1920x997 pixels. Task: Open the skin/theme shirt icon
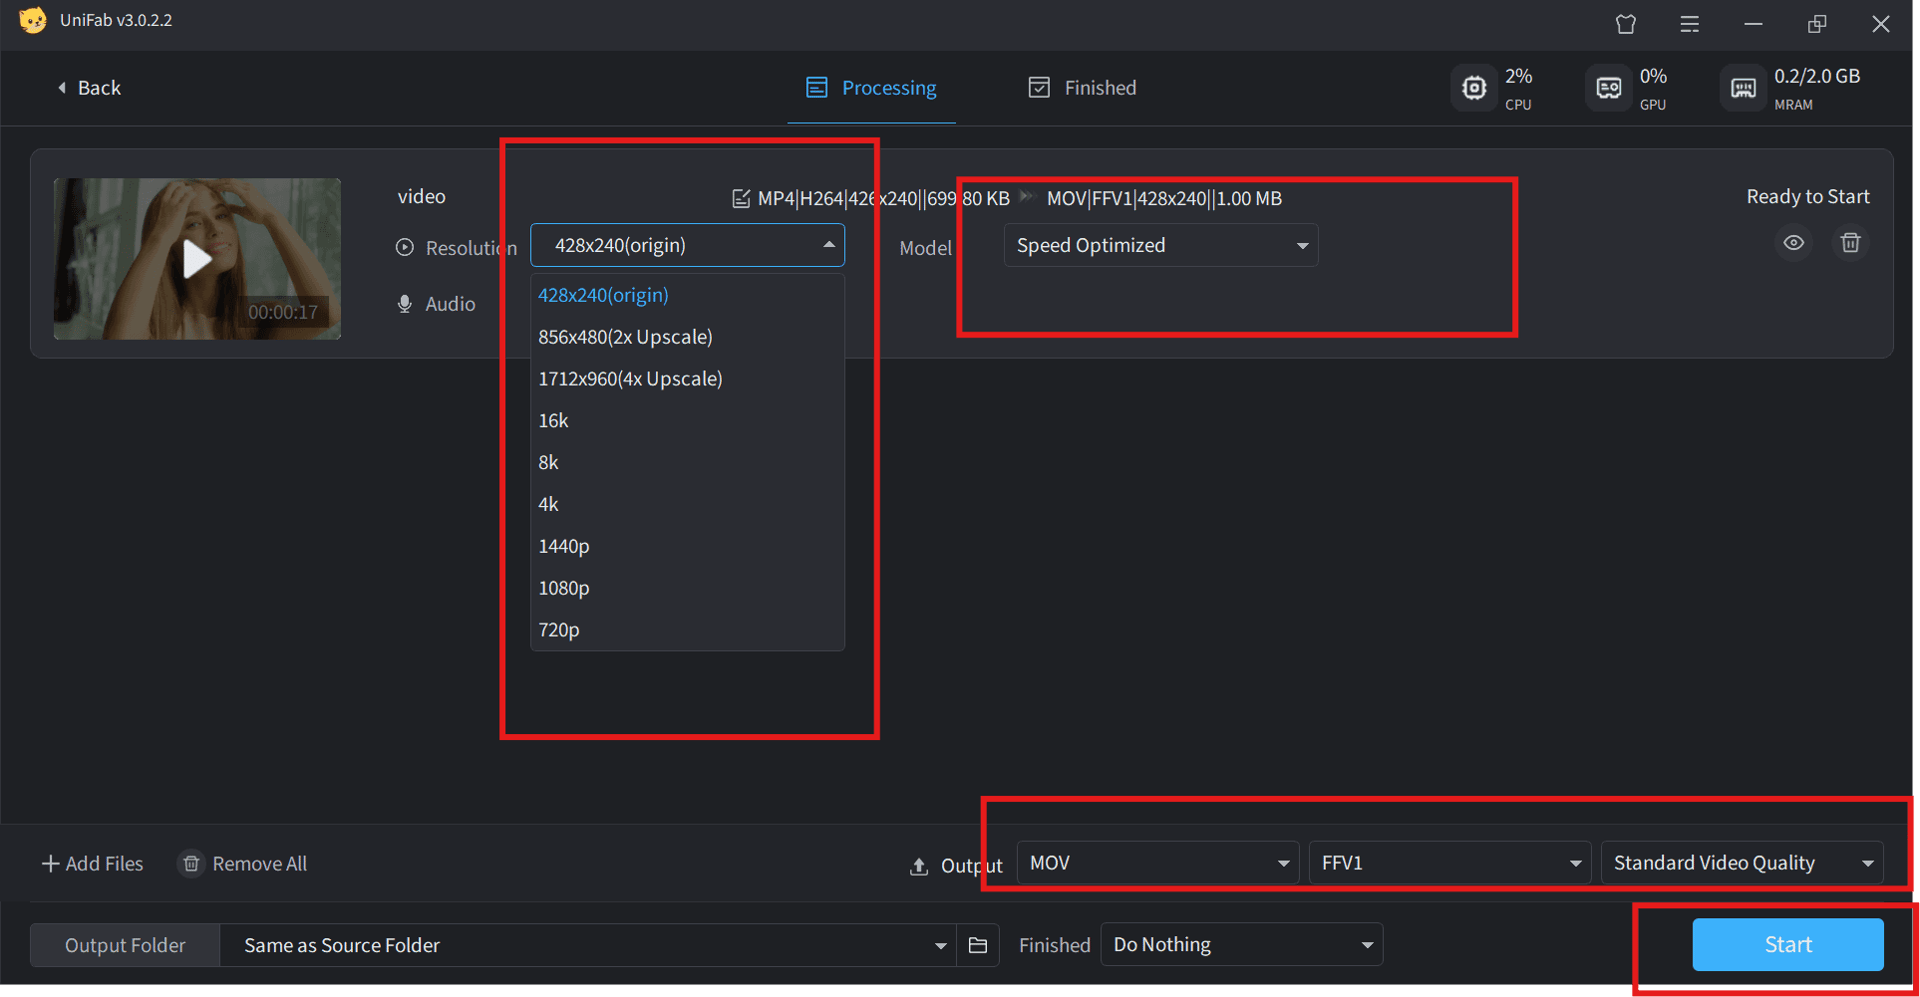1626,24
